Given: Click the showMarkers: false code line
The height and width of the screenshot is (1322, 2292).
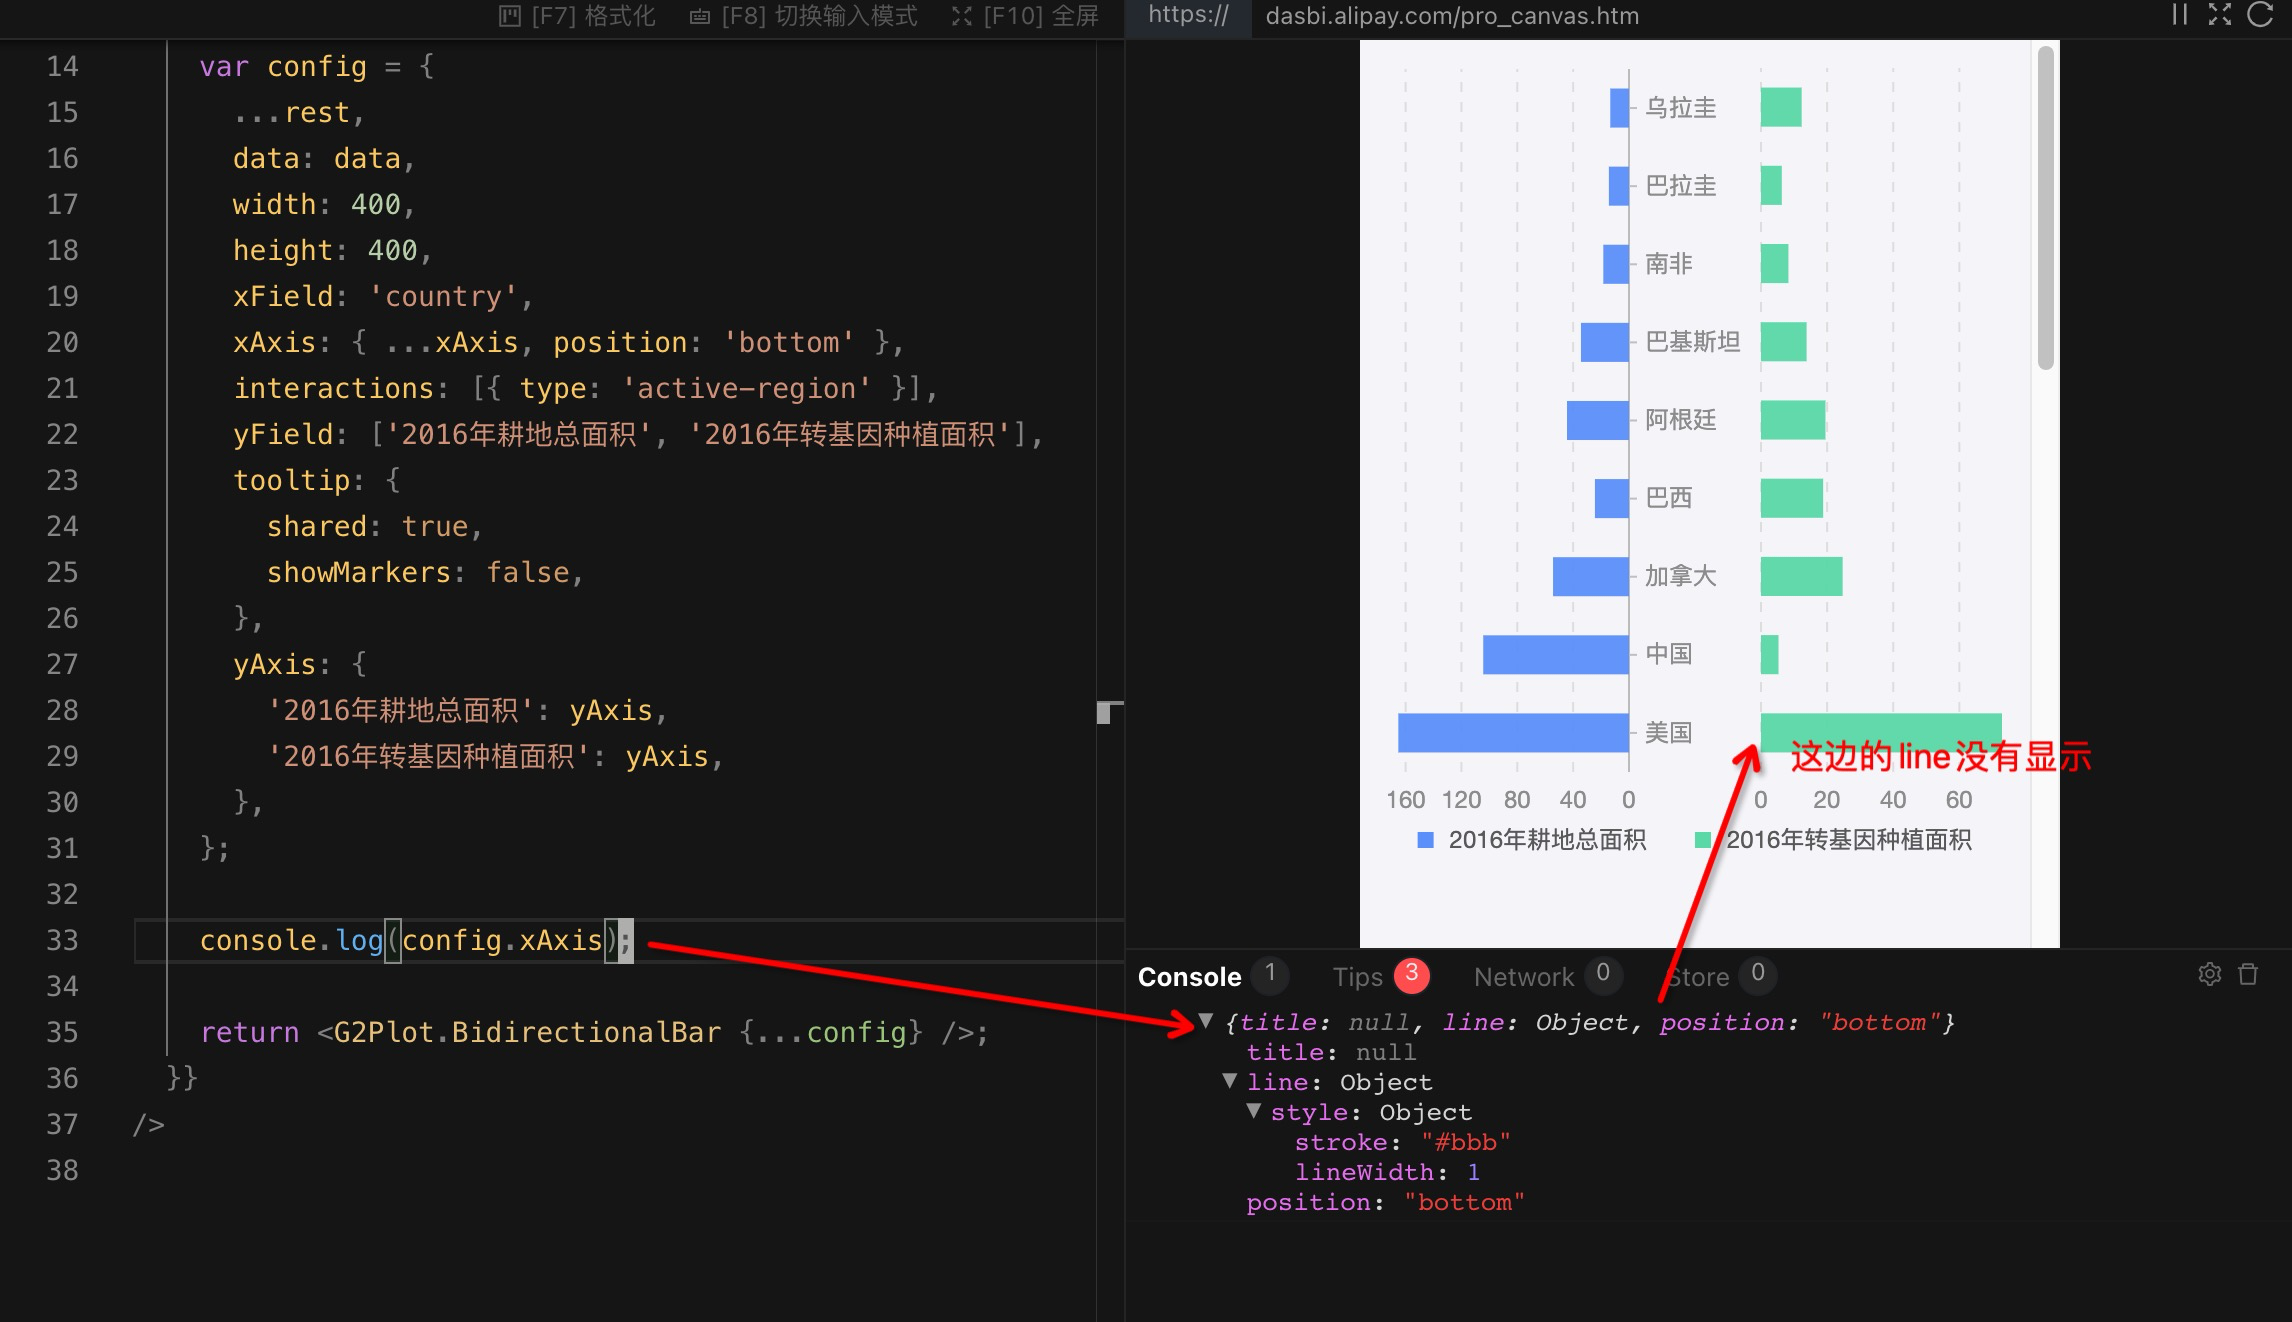Looking at the screenshot, I should click(425, 572).
